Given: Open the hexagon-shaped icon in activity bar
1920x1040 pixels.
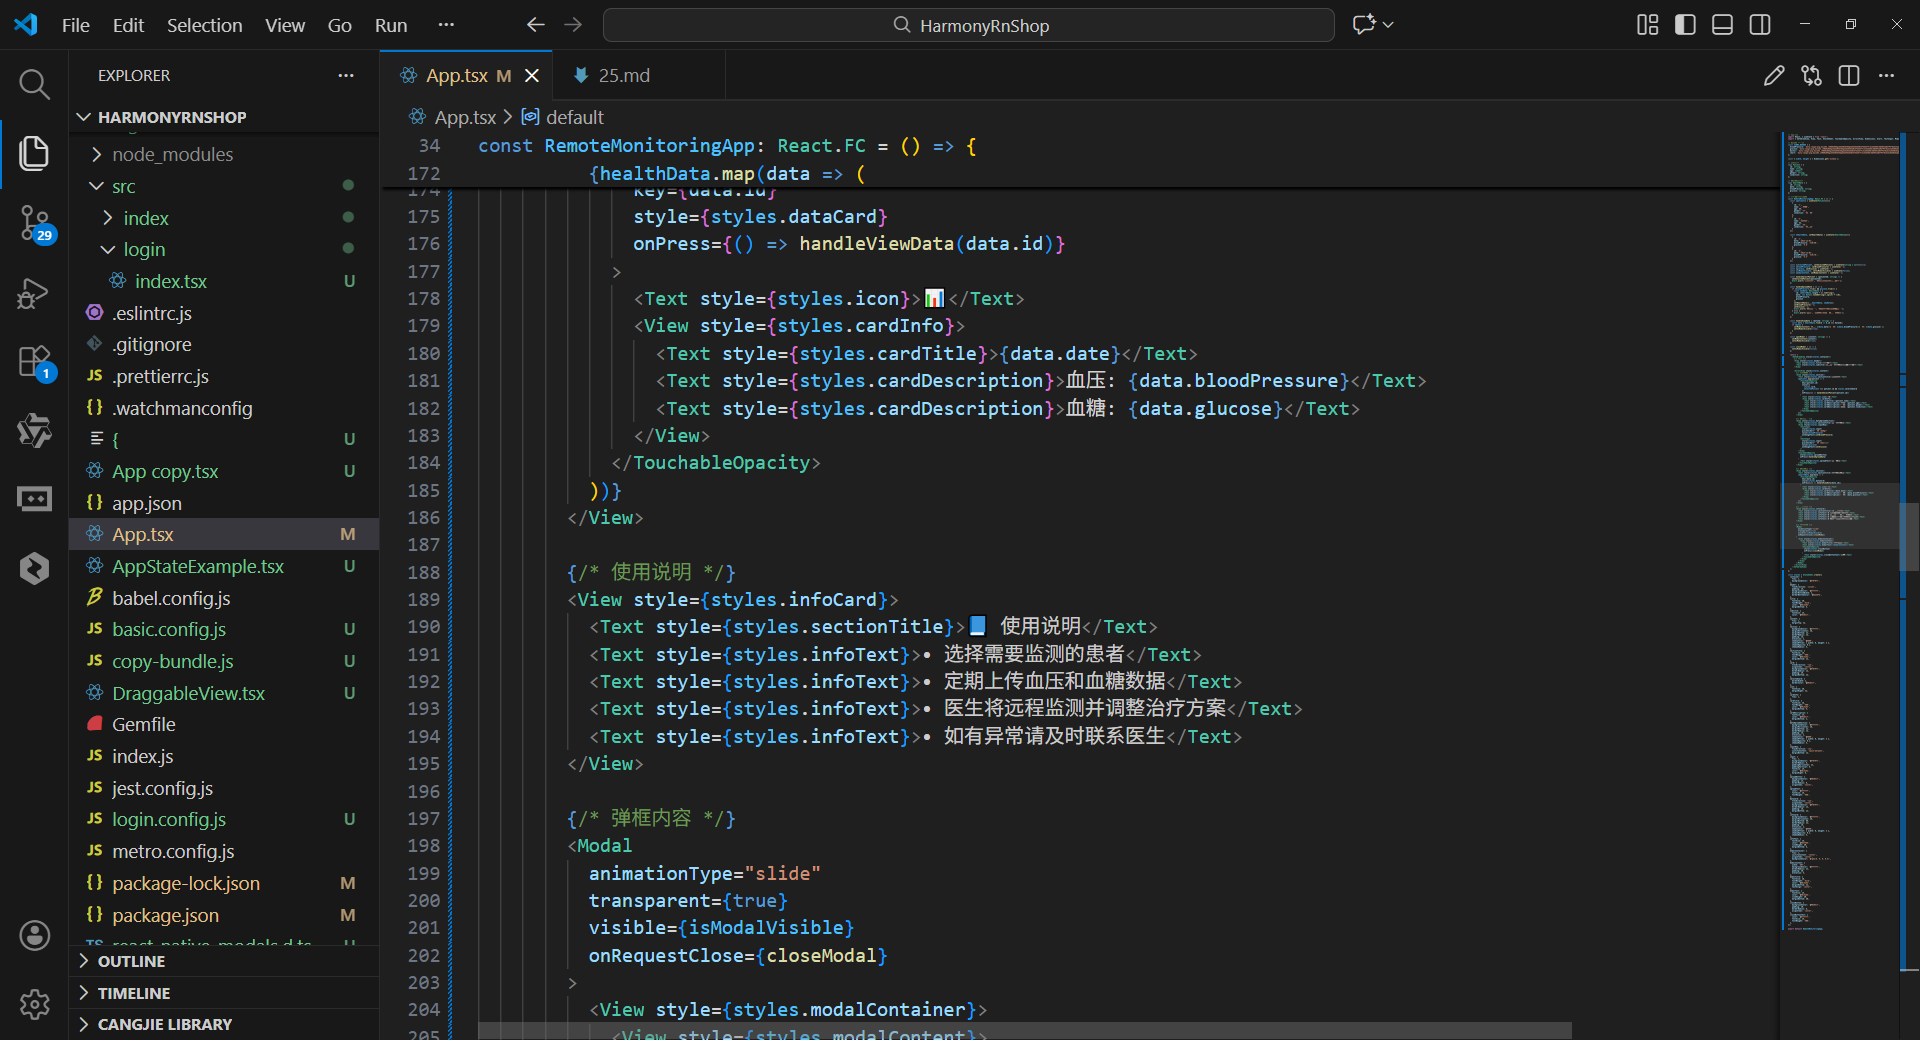Looking at the screenshot, I should pyautogui.click(x=34, y=568).
